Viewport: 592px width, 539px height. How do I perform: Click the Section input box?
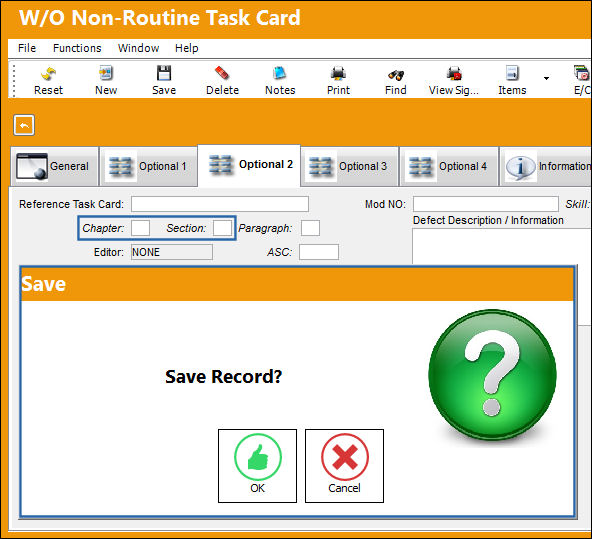222,228
